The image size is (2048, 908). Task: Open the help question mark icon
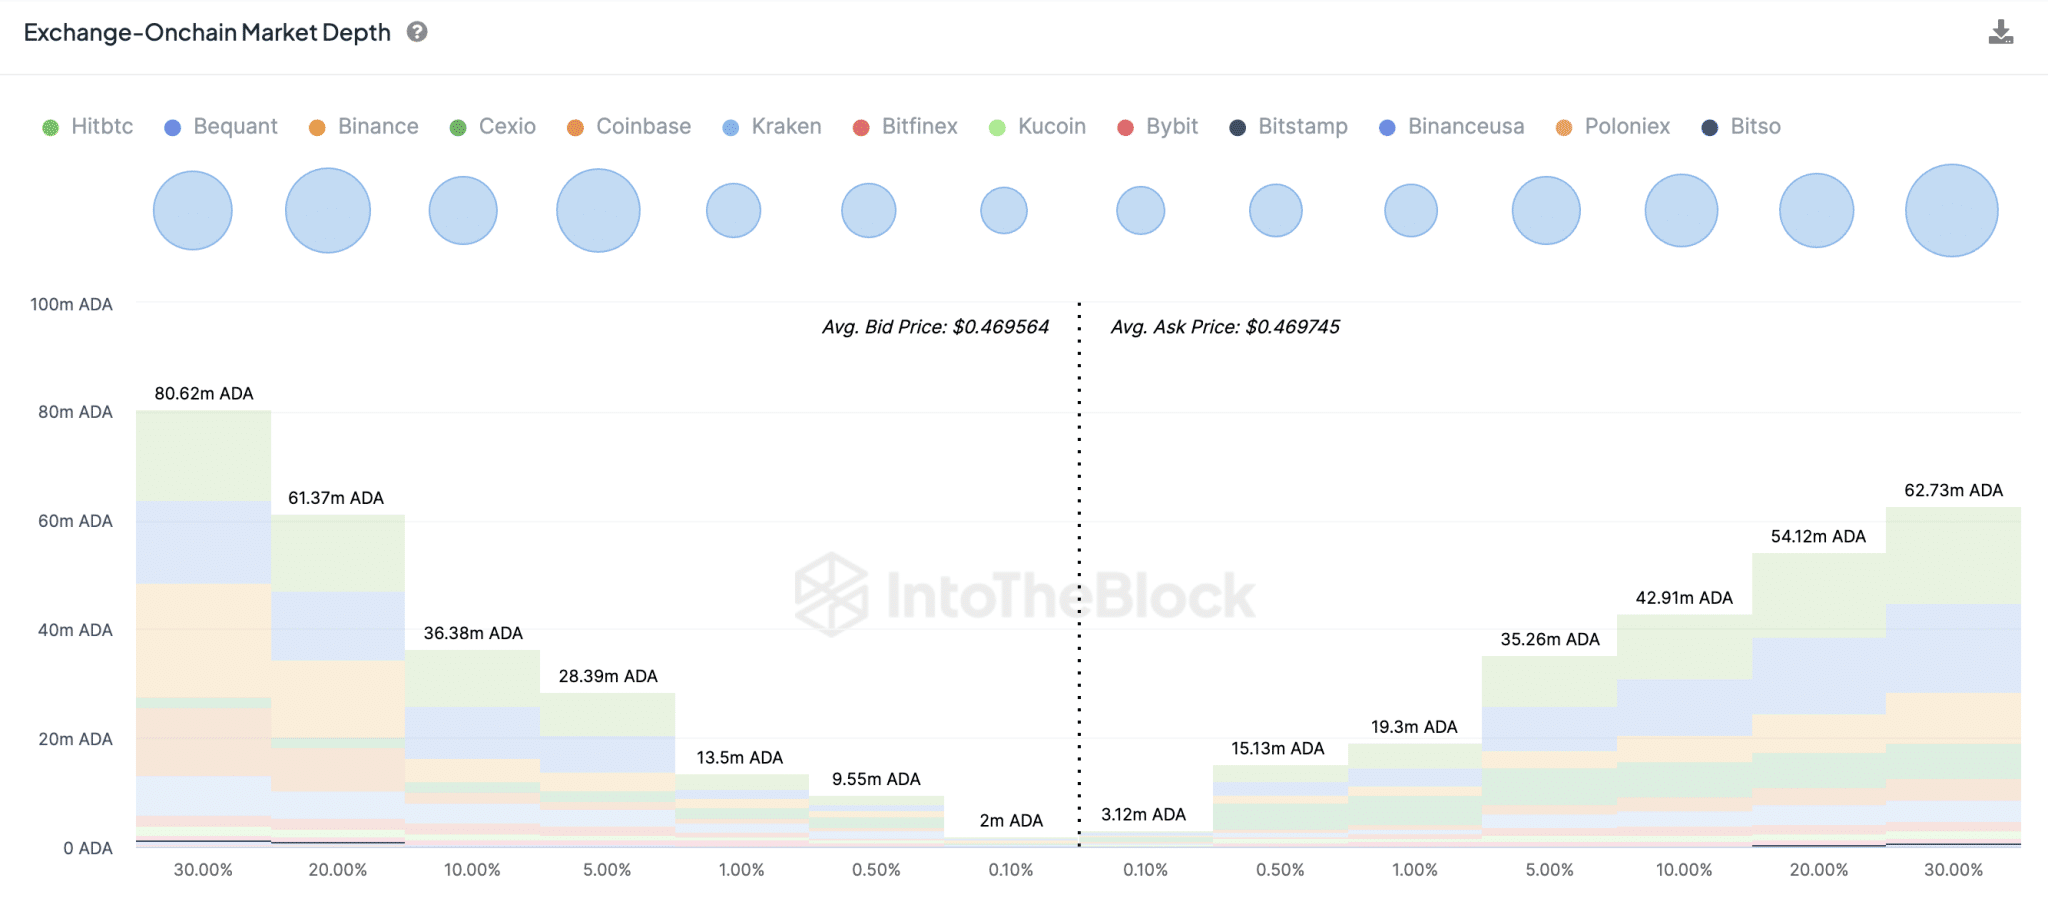point(417,32)
